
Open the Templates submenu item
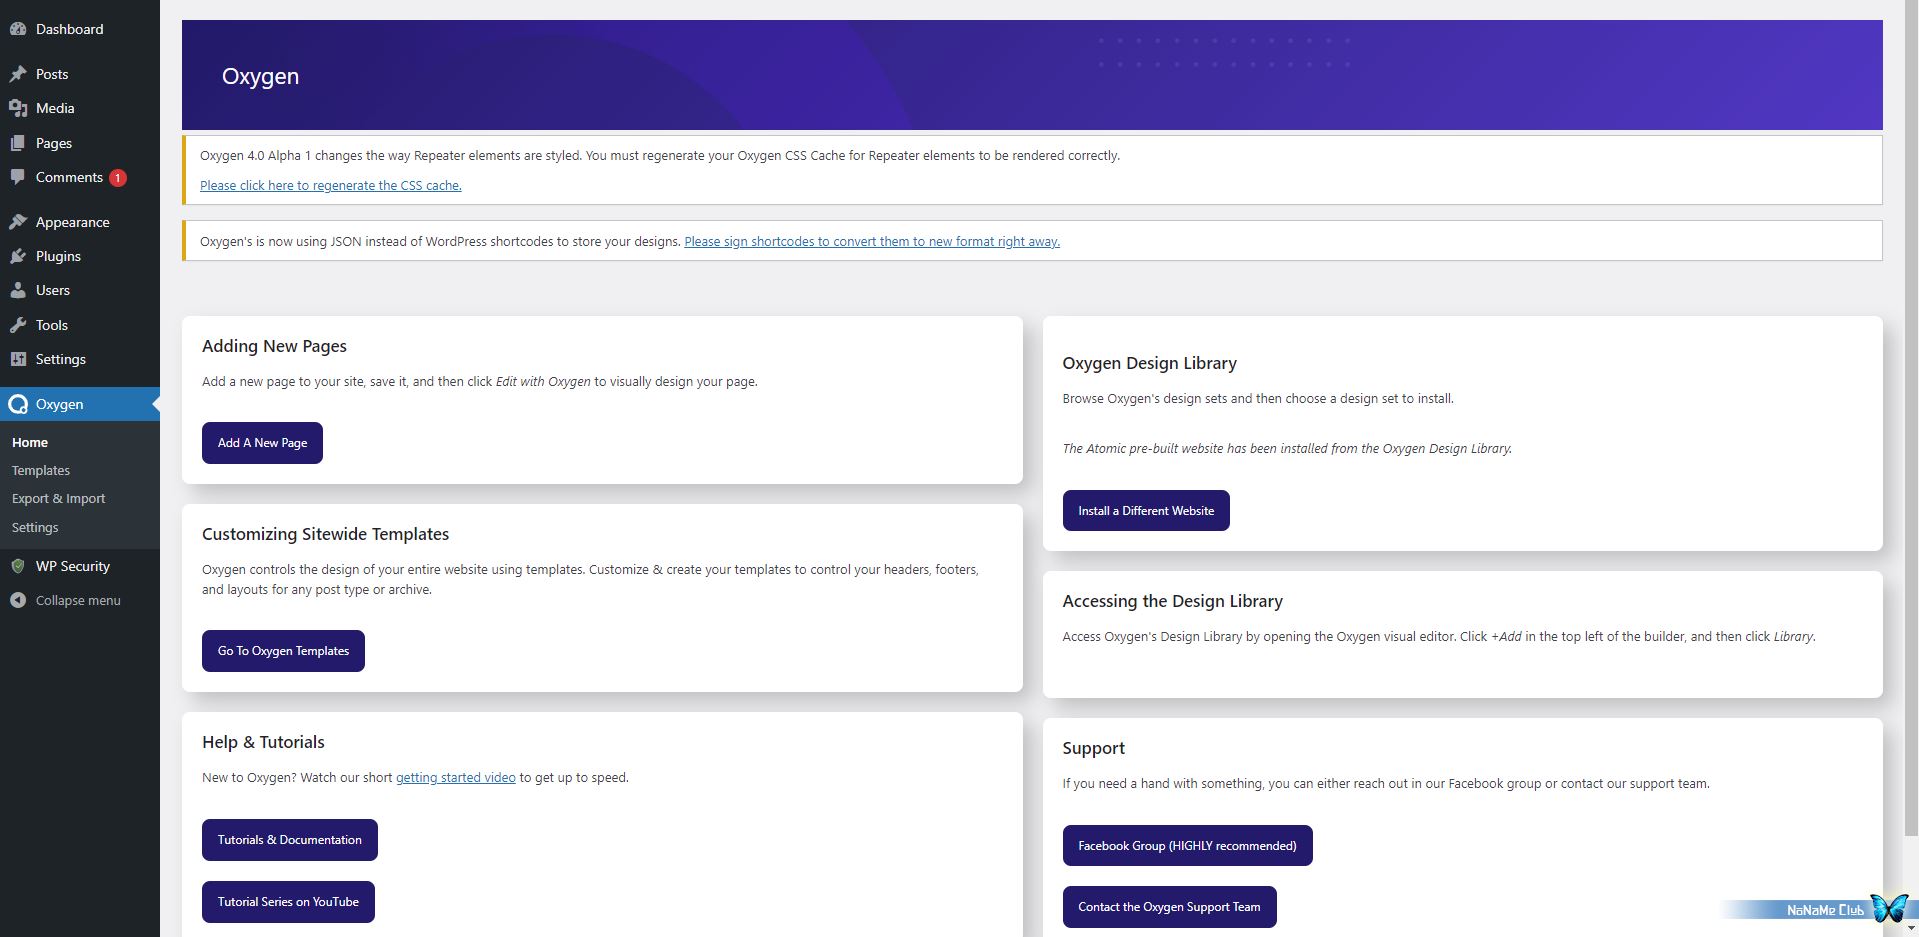point(41,470)
